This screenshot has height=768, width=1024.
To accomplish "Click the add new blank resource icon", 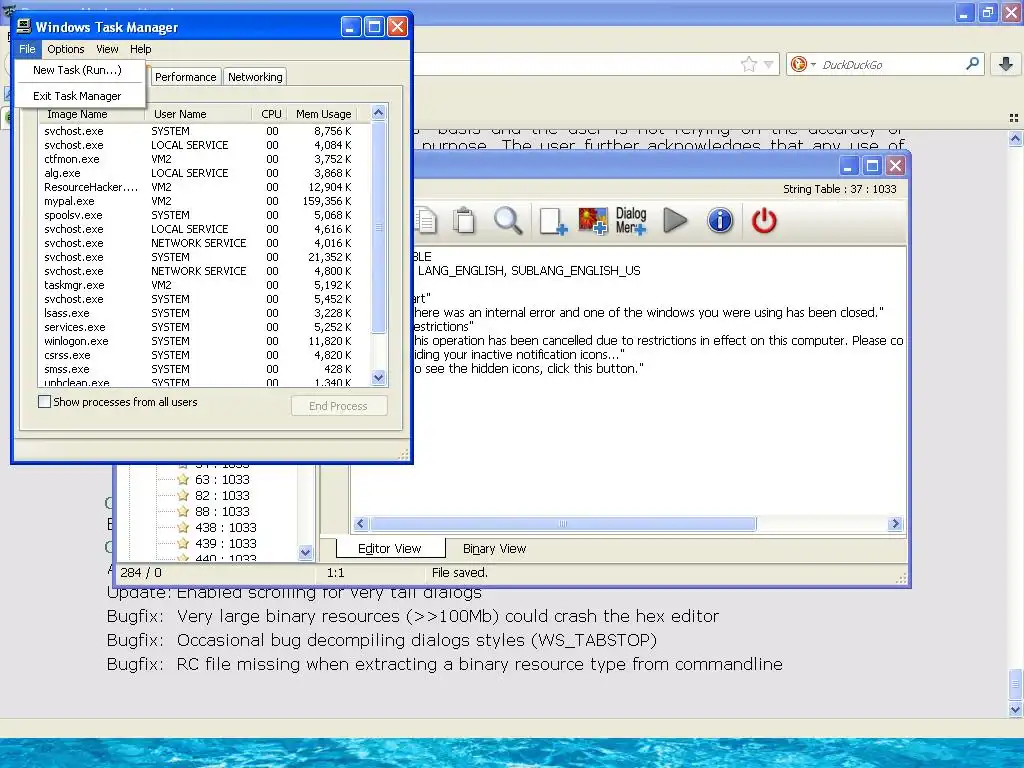I will (x=552, y=221).
